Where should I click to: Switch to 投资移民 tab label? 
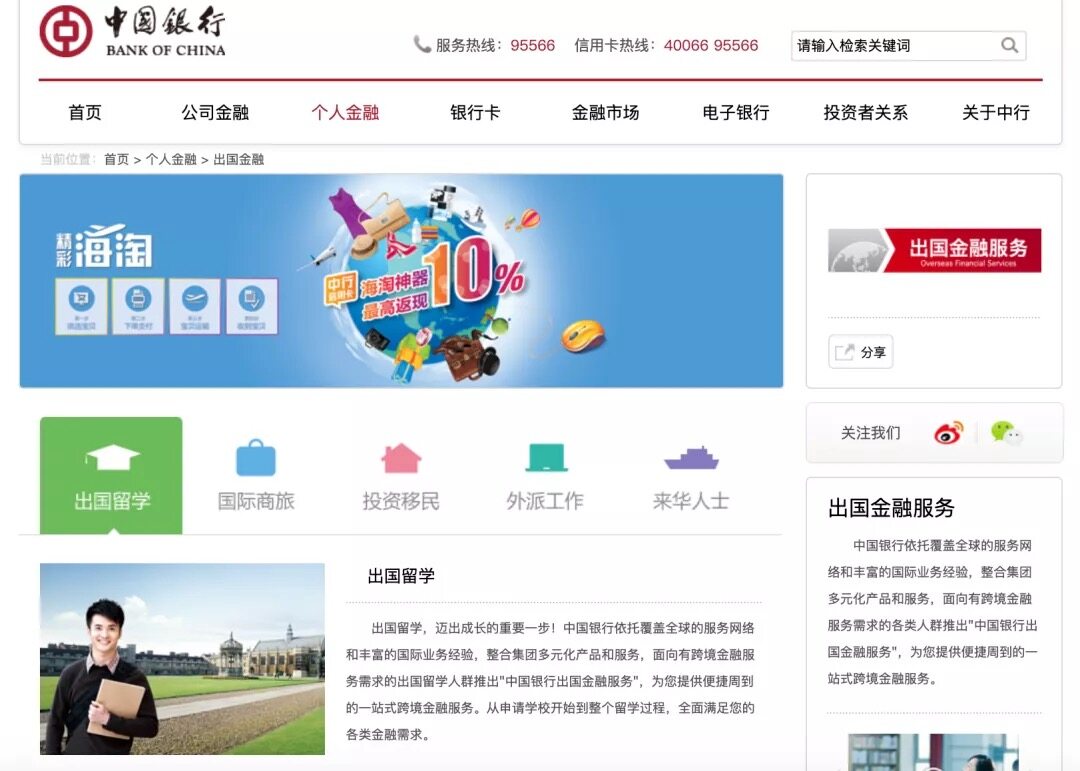[401, 501]
